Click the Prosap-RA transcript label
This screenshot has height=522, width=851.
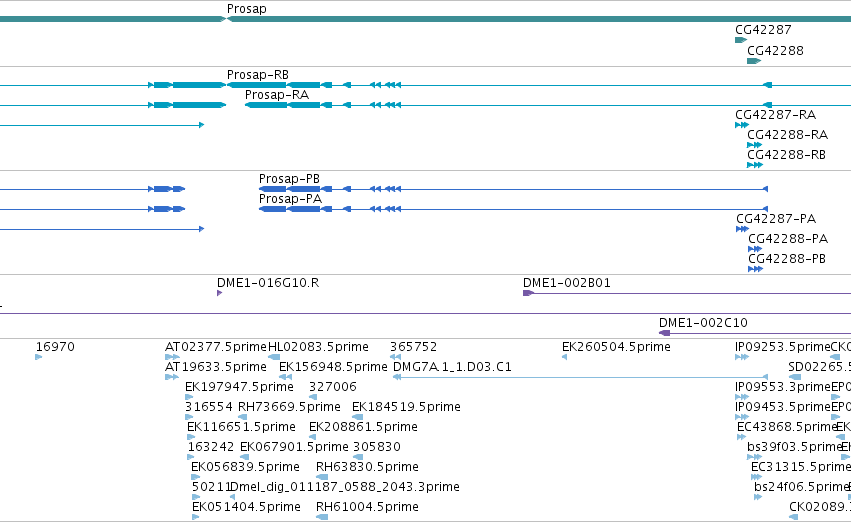277,95
